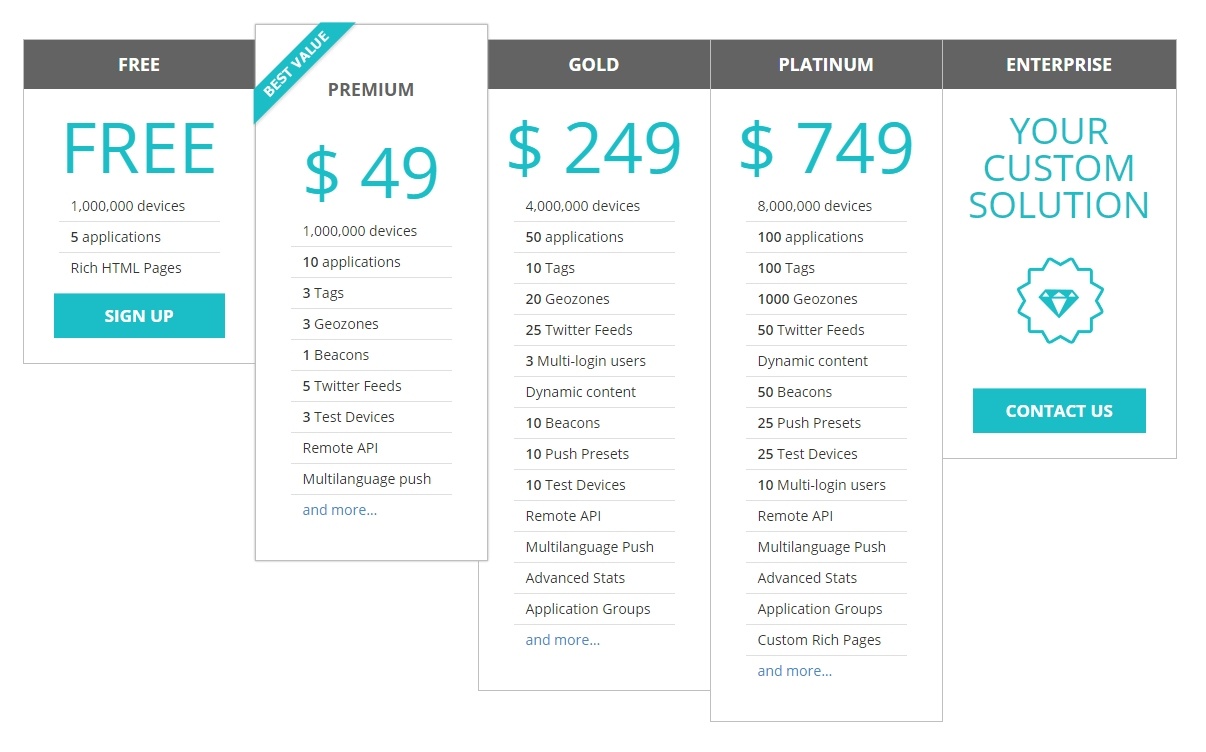Click the Premium plan title
Image resolution: width=1206 pixels, height=752 pixels.
pos(371,89)
